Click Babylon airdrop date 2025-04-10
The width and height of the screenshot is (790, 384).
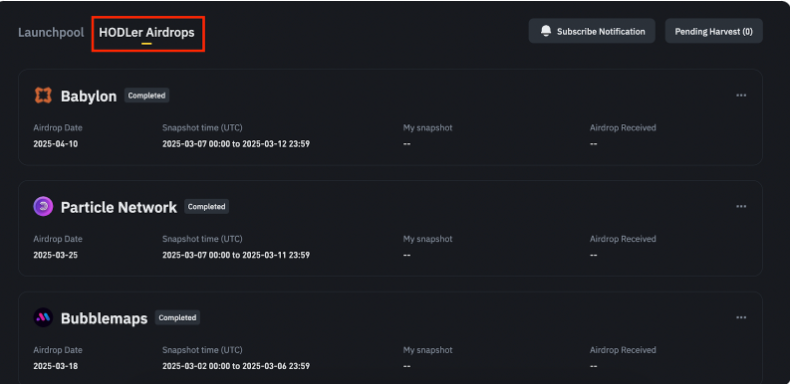[x=55, y=144]
